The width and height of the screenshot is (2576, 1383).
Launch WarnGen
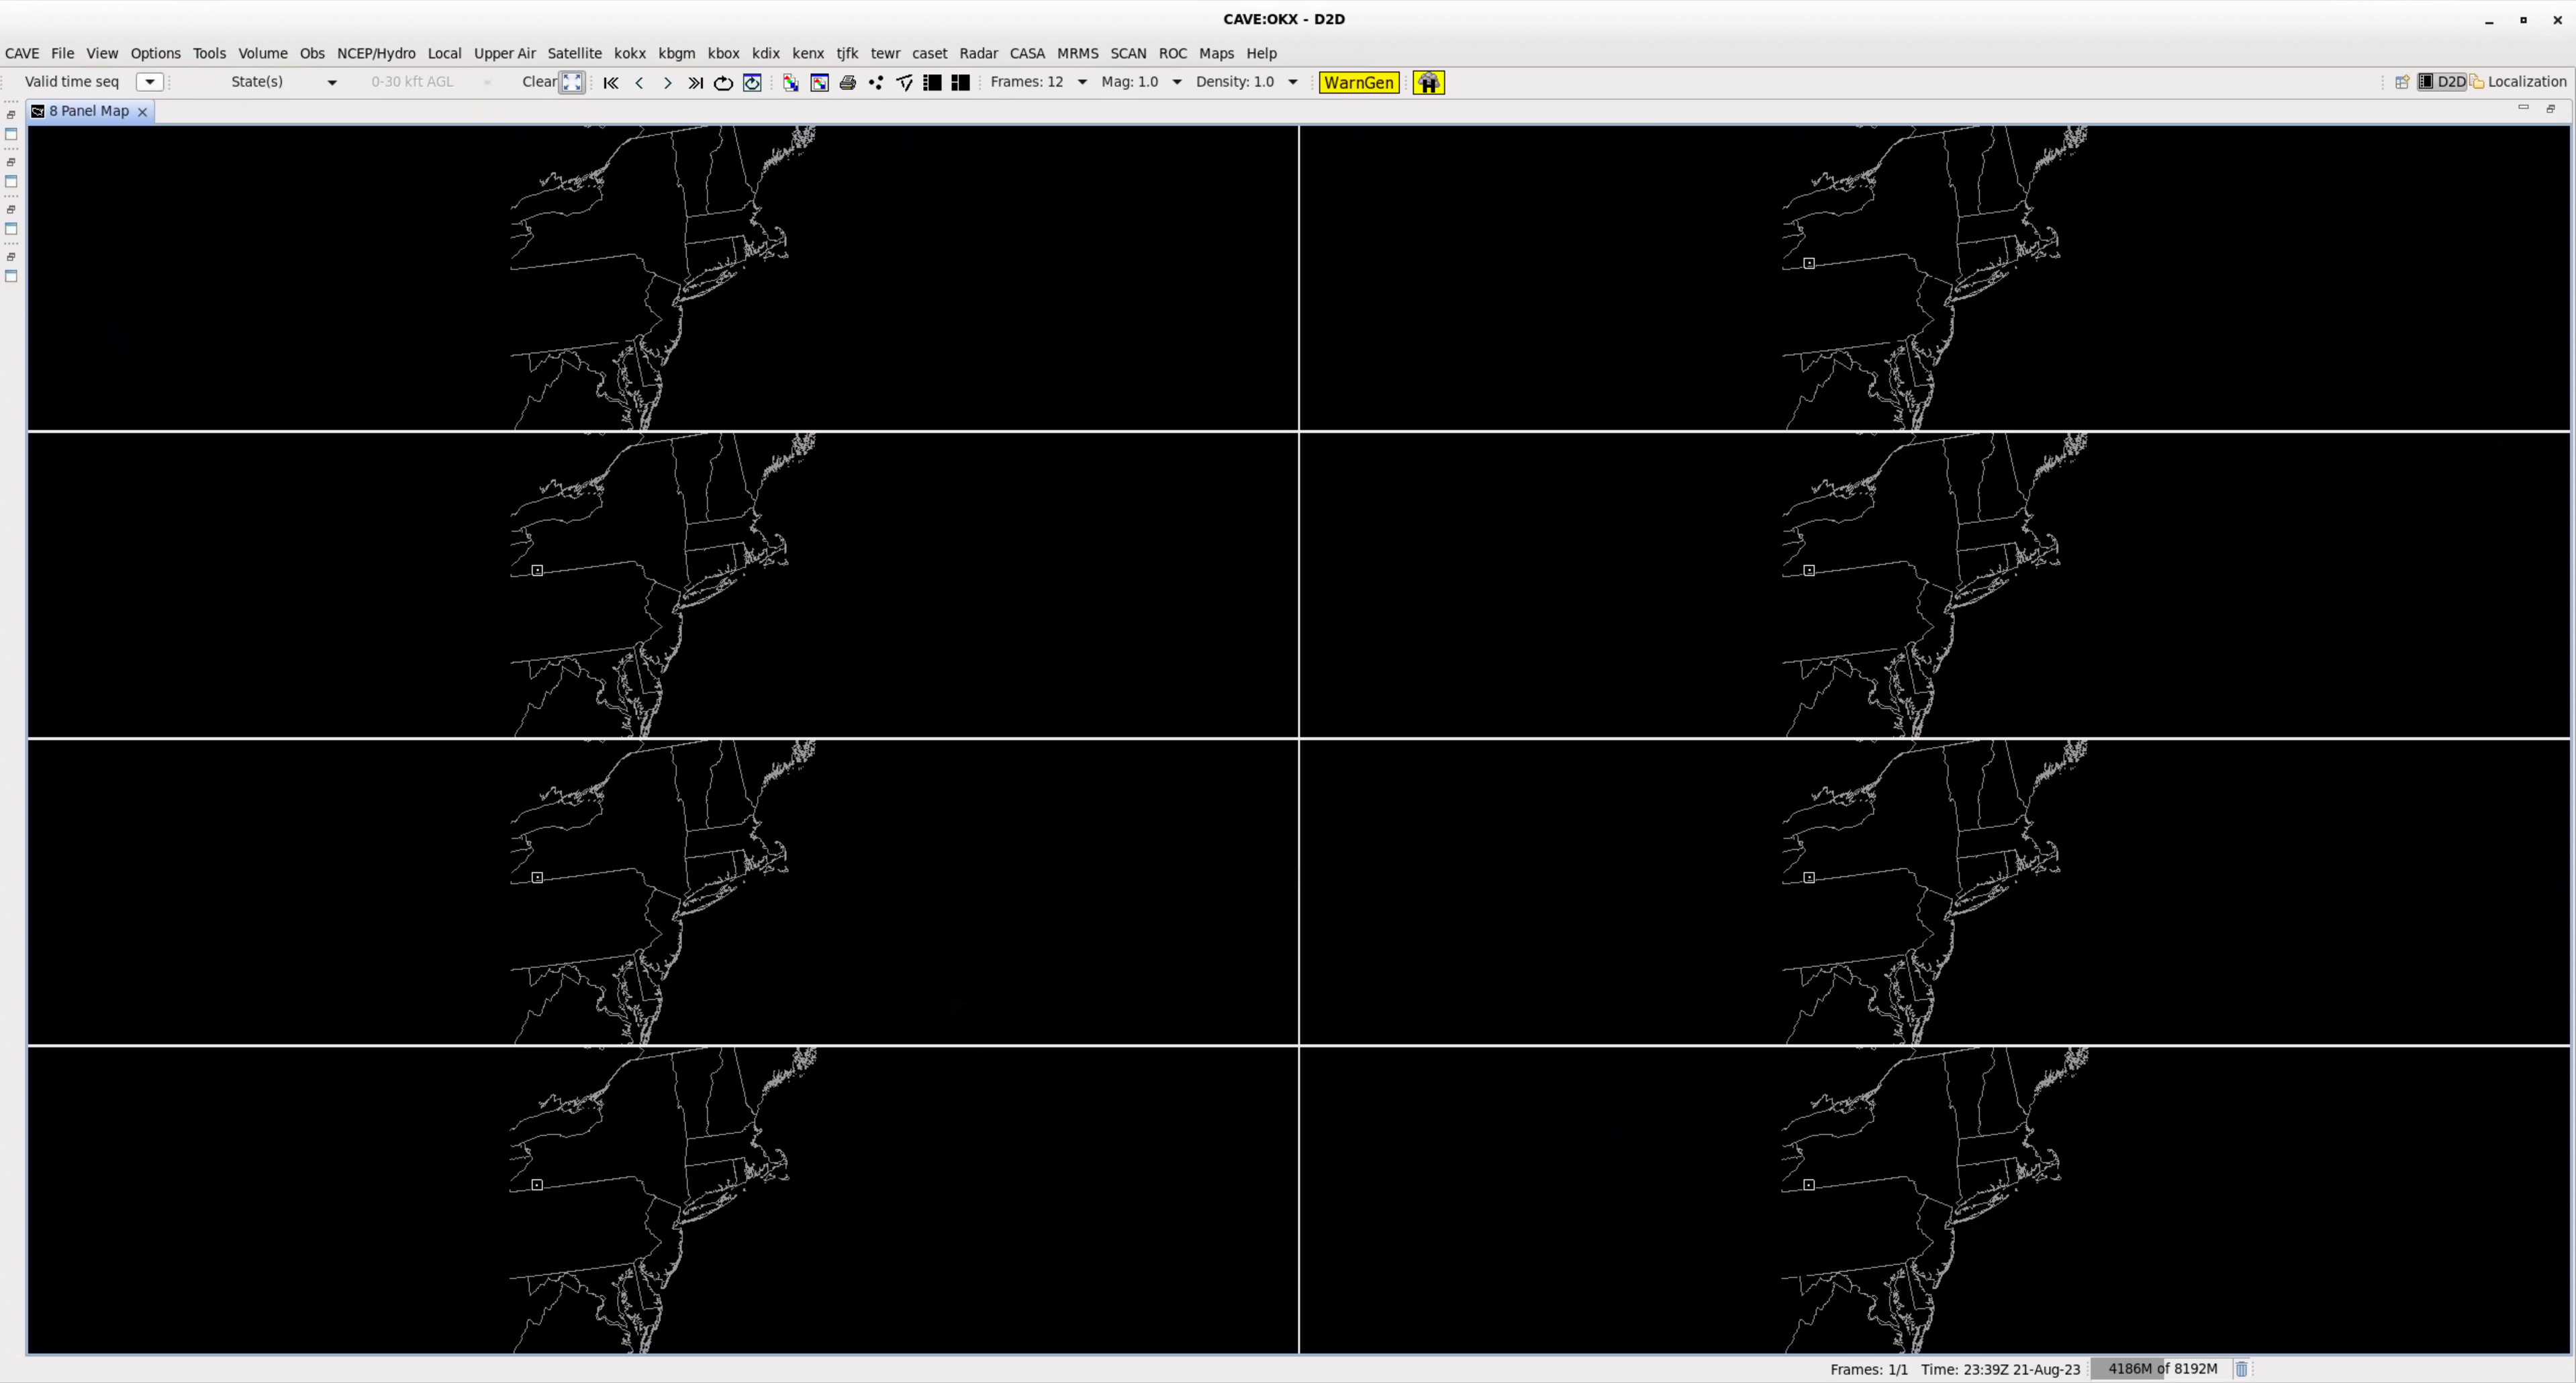[x=1358, y=83]
